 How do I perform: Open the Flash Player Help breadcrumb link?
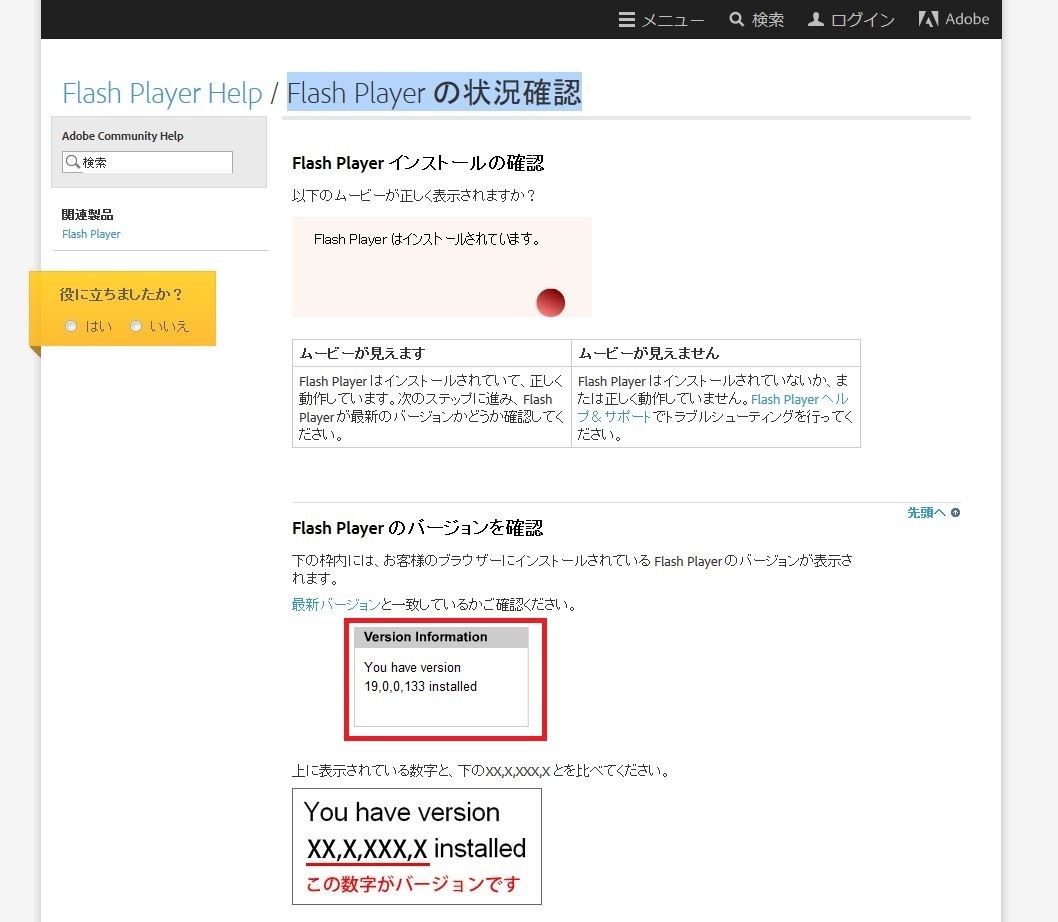(x=162, y=93)
